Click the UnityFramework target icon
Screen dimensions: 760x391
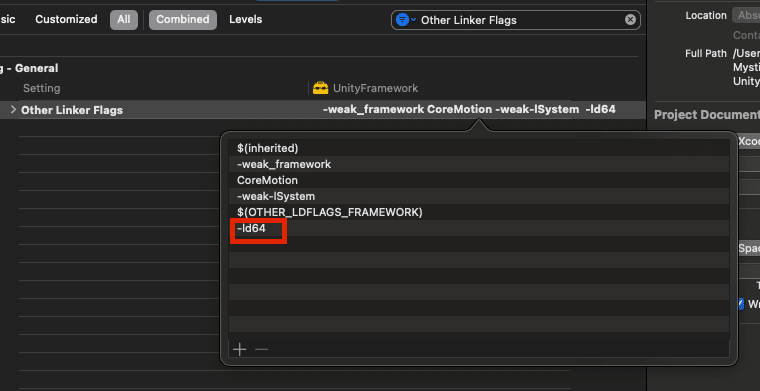320,88
